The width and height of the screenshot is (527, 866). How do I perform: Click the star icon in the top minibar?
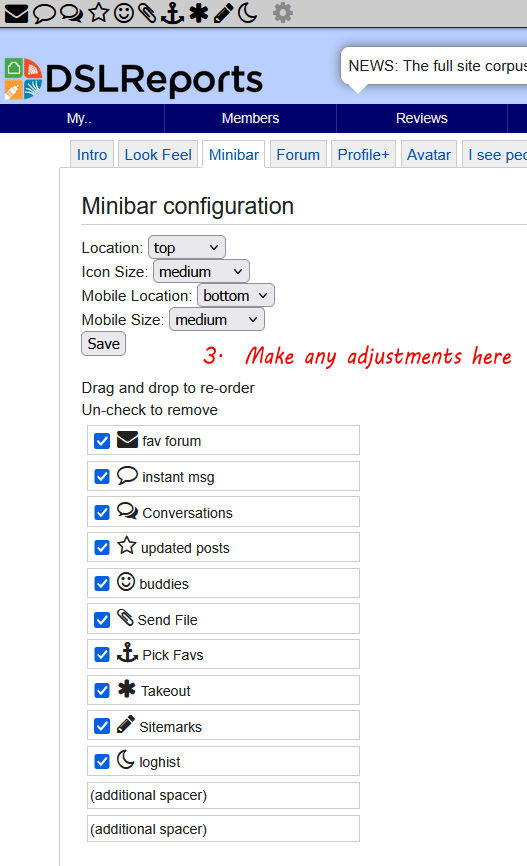(99, 13)
